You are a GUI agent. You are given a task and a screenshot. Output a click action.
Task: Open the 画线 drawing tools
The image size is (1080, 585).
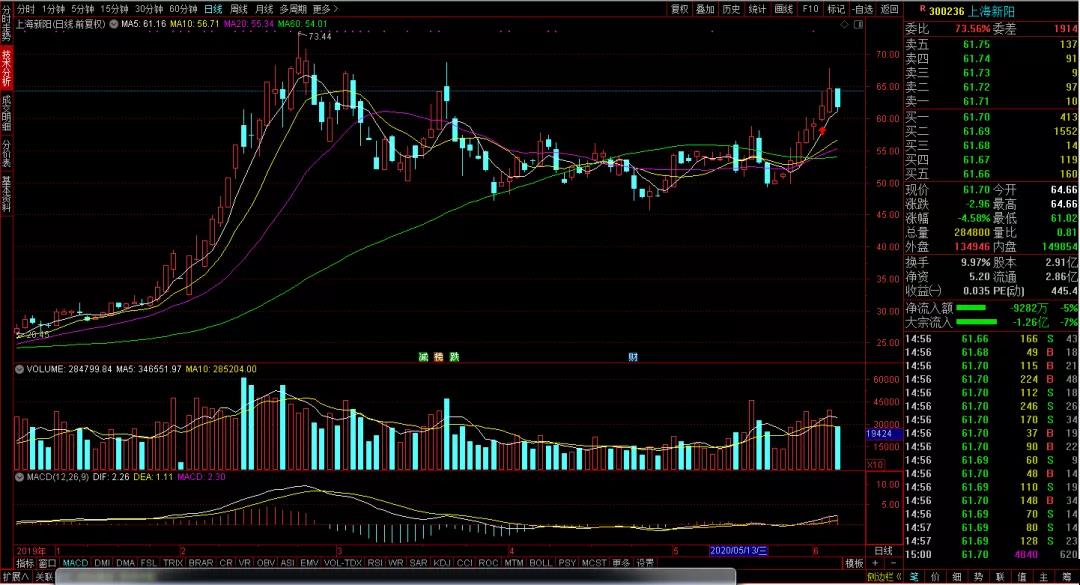click(784, 9)
